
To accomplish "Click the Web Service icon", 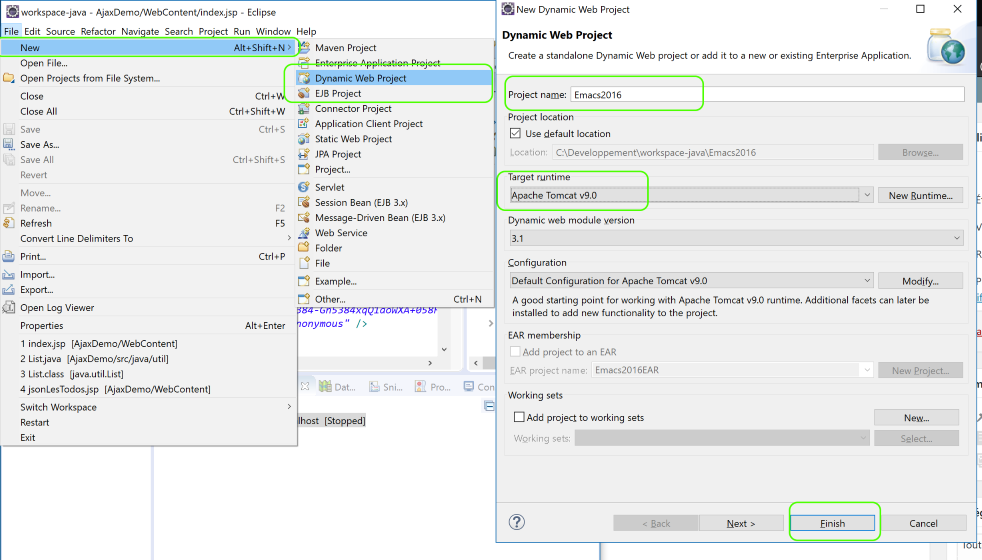I will (x=304, y=232).
